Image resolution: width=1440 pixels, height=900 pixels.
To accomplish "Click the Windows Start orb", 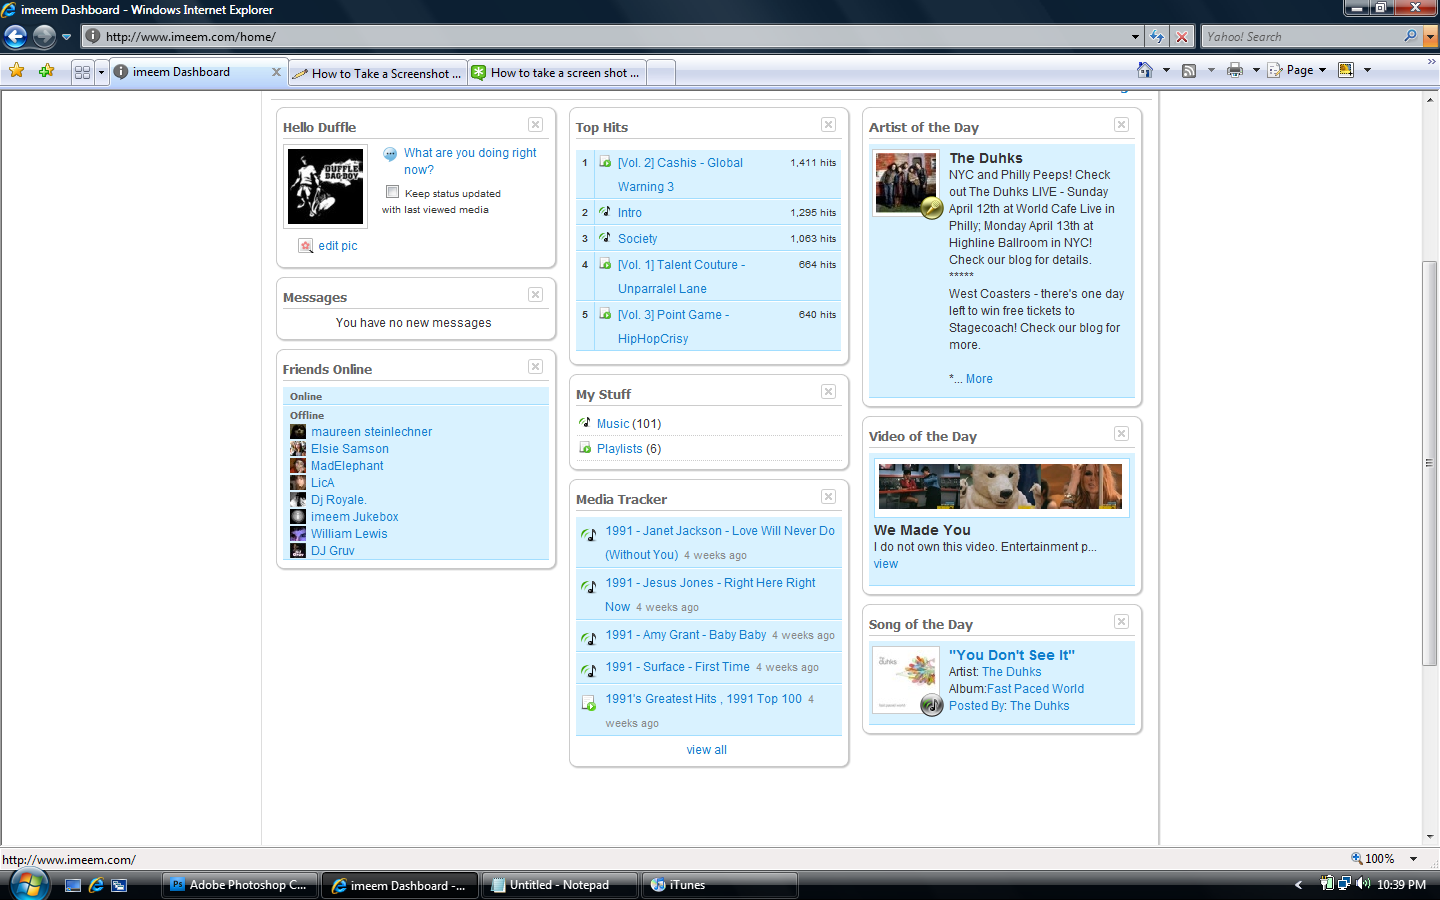I will click(29, 885).
